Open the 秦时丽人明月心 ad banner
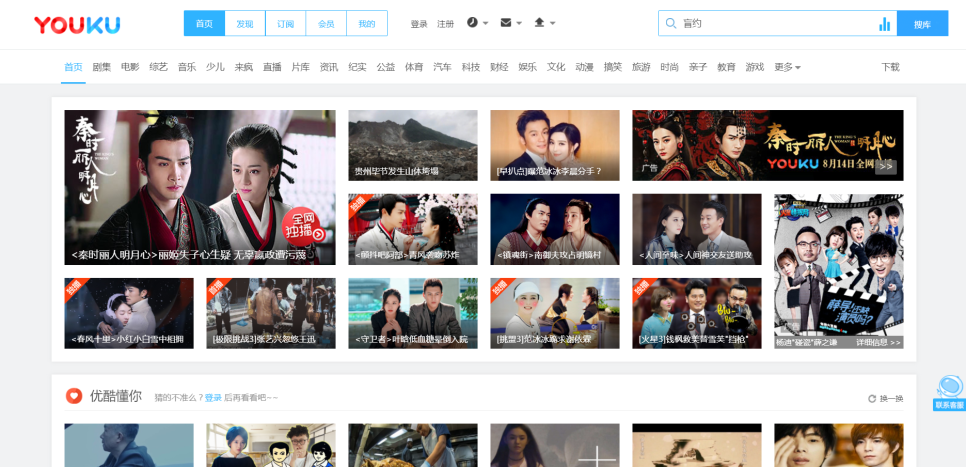The height and width of the screenshot is (467, 966). [x=768, y=145]
